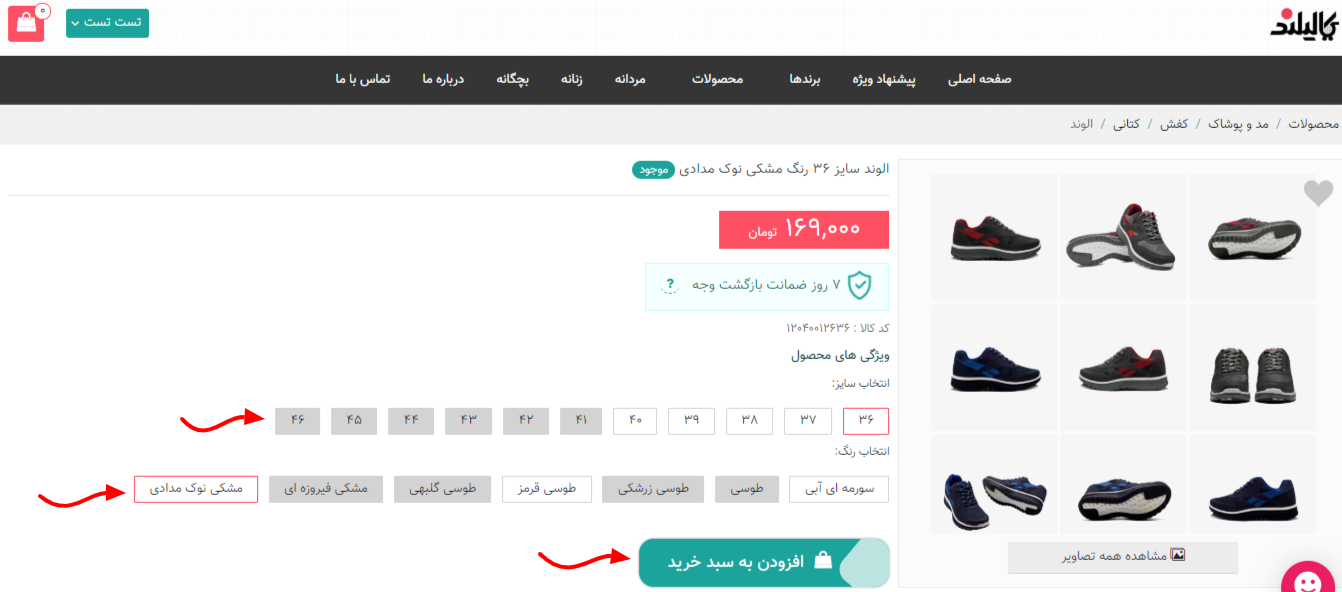Choose size ۳۹
Viewport: 1342px width, 592px height.
click(692, 421)
